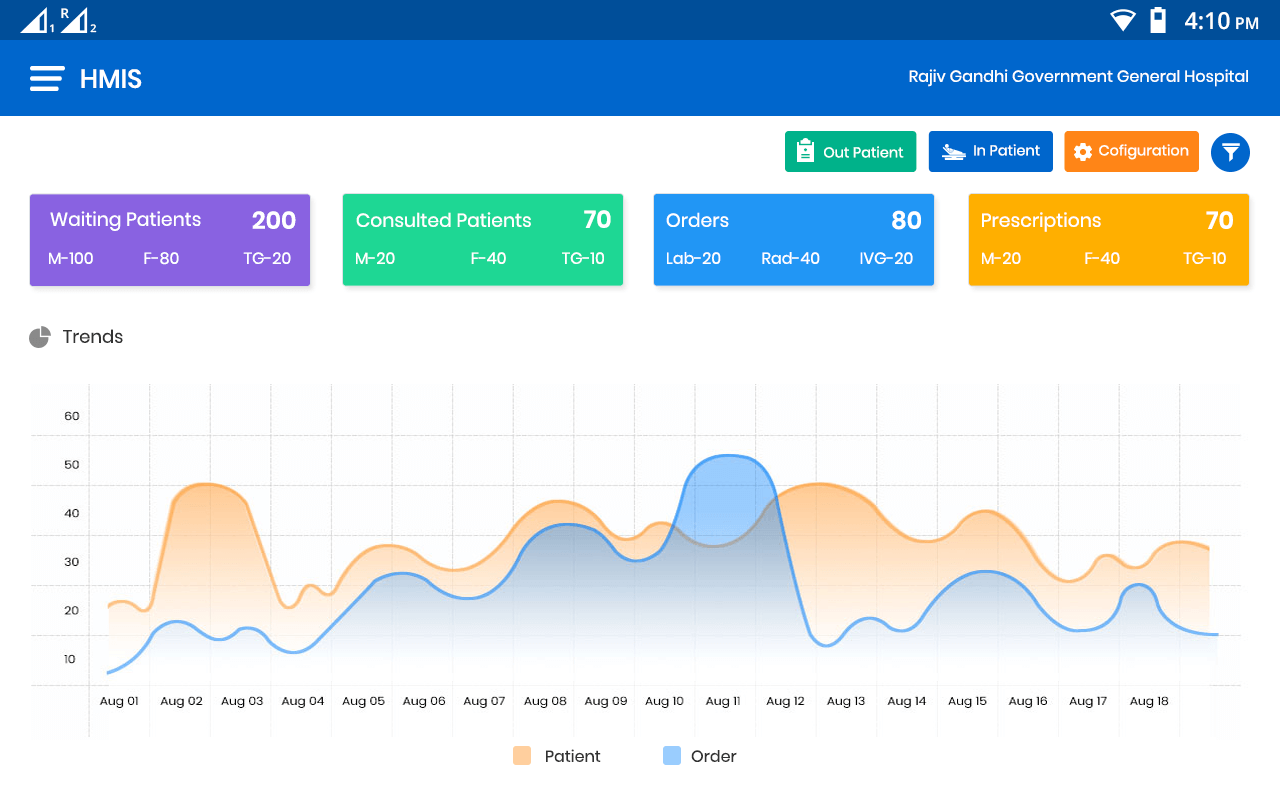
Task: Toggle the Order series in chart legend
Action: point(700,756)
